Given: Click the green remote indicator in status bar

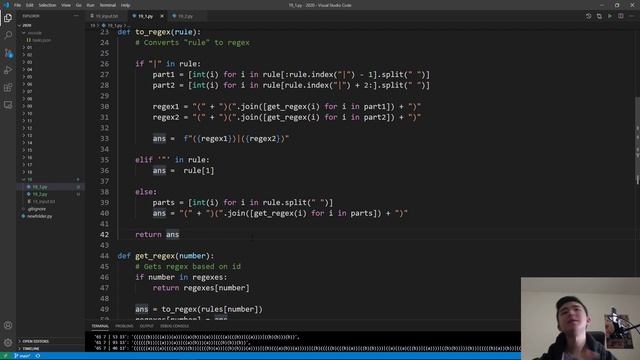Looking at the screenshot, I should coord(6,356).
